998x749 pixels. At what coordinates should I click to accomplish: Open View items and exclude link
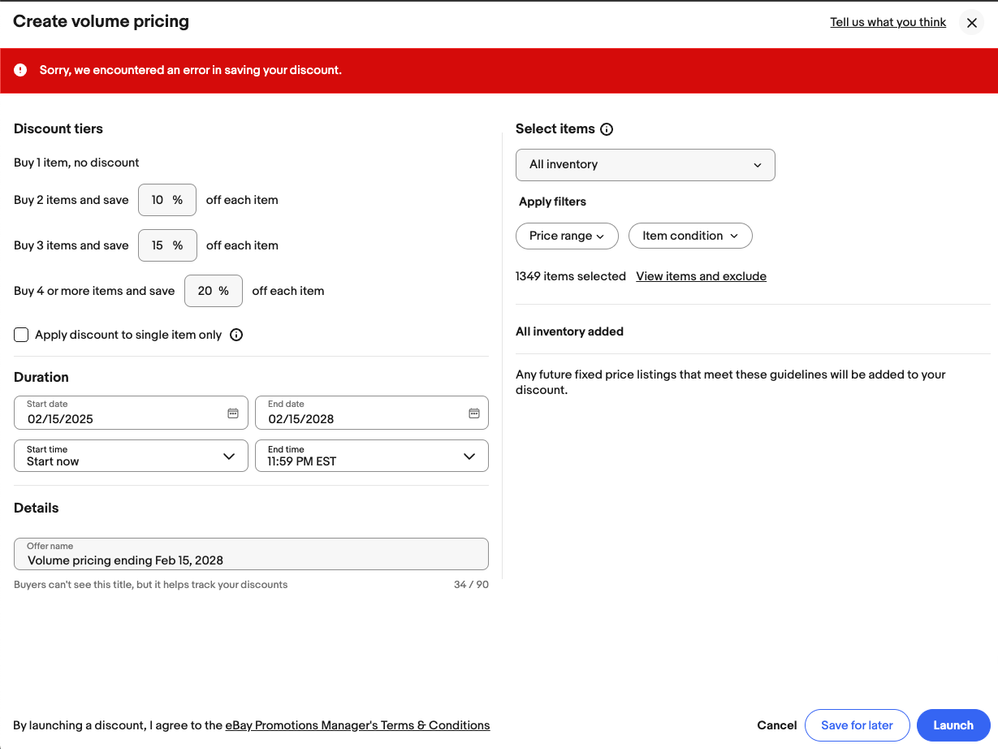click(x=701, y=276)
